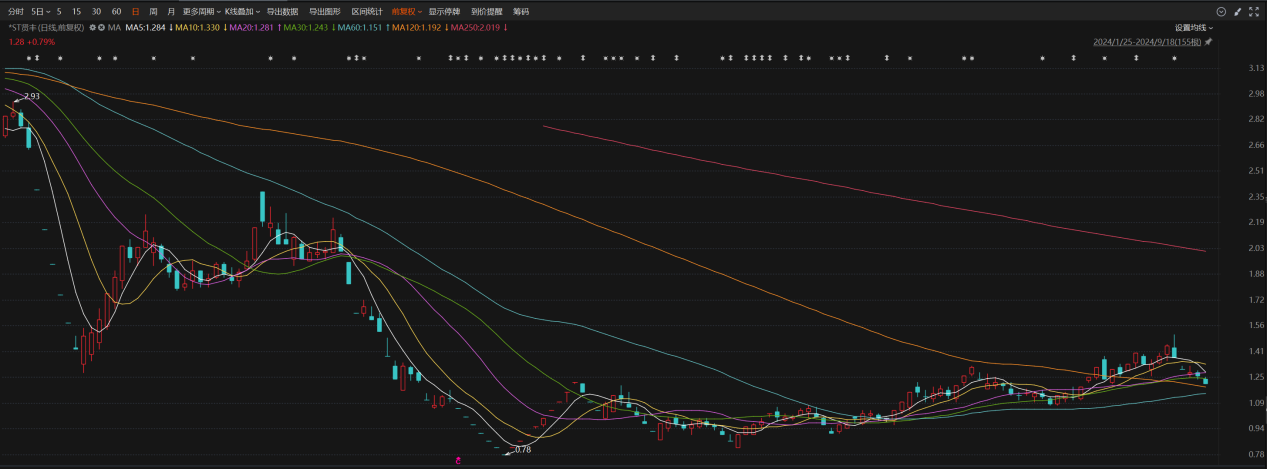Open 前复权 adjustment dropdown
The width and height of the screenshot is (1267, 469).
[x=407, y=12]
